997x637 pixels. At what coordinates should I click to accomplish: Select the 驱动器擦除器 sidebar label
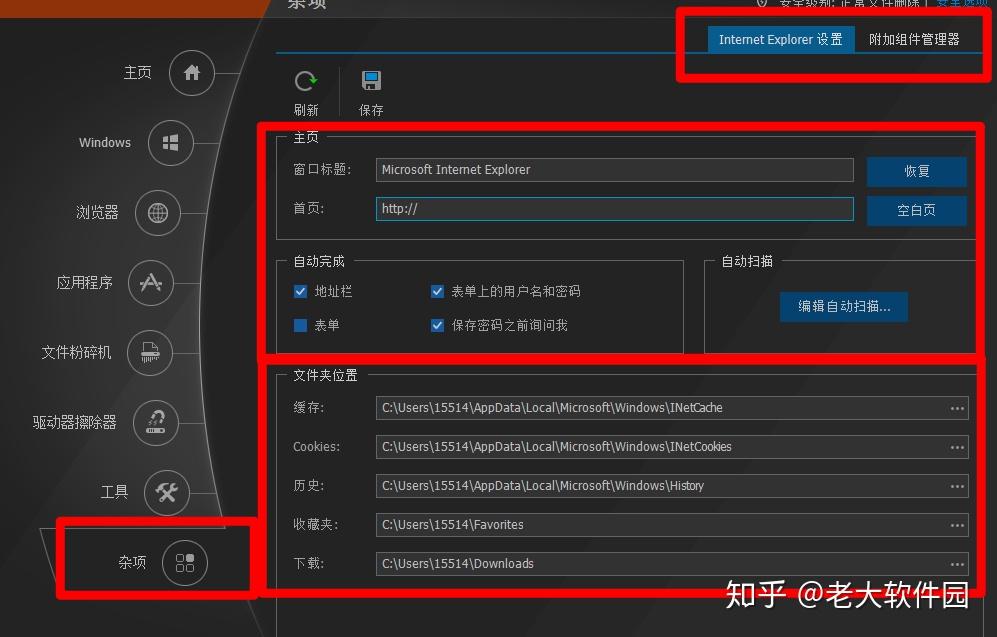tap(75, 423)
